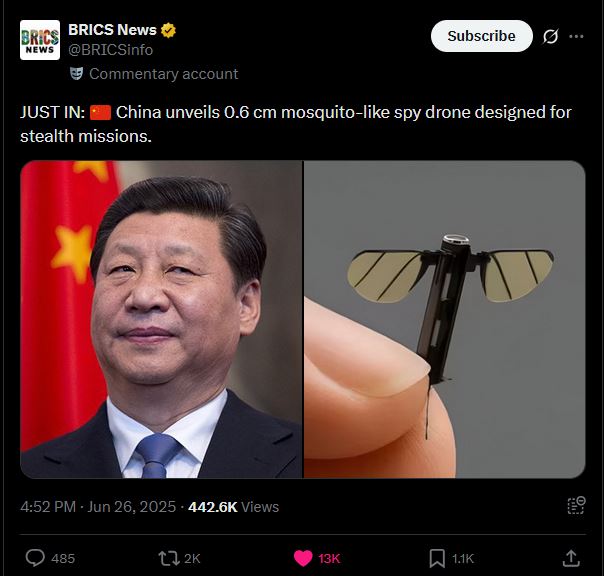
Task: Open the Xi Jinping photo thumbnail
Action: tap(161, 319)
